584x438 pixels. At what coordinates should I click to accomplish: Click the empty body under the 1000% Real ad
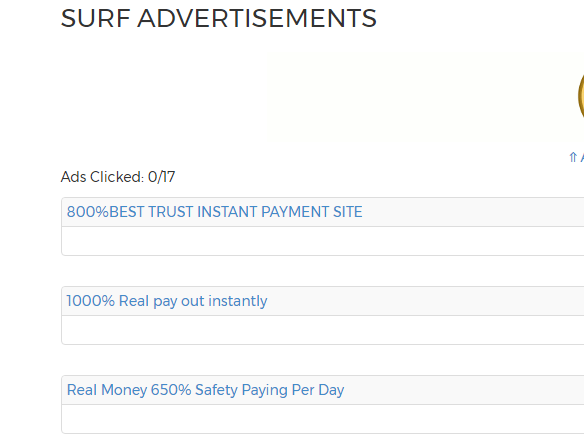(323, 330)
